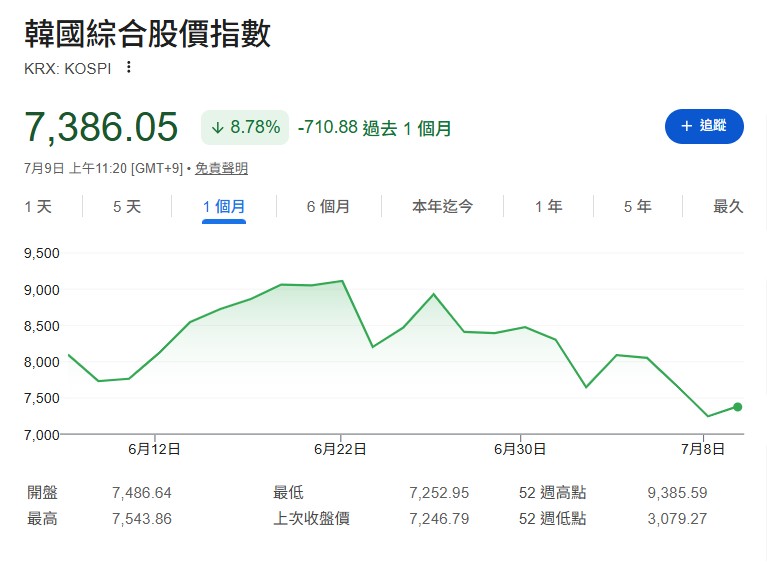Click the 6月22日 x-axis label
This screenshot has height=564, width=767.
coord(340,449)
